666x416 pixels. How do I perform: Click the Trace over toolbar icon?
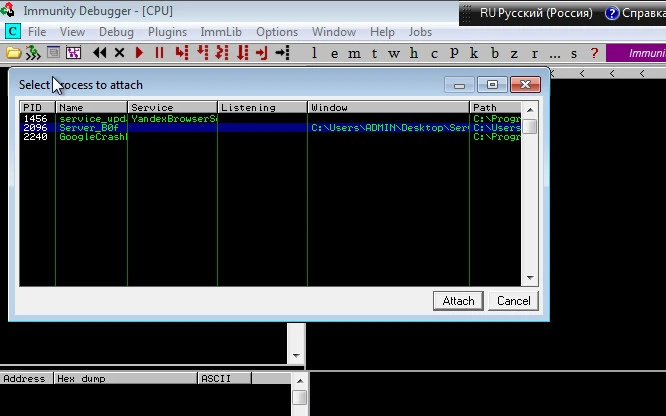point(243,53)
